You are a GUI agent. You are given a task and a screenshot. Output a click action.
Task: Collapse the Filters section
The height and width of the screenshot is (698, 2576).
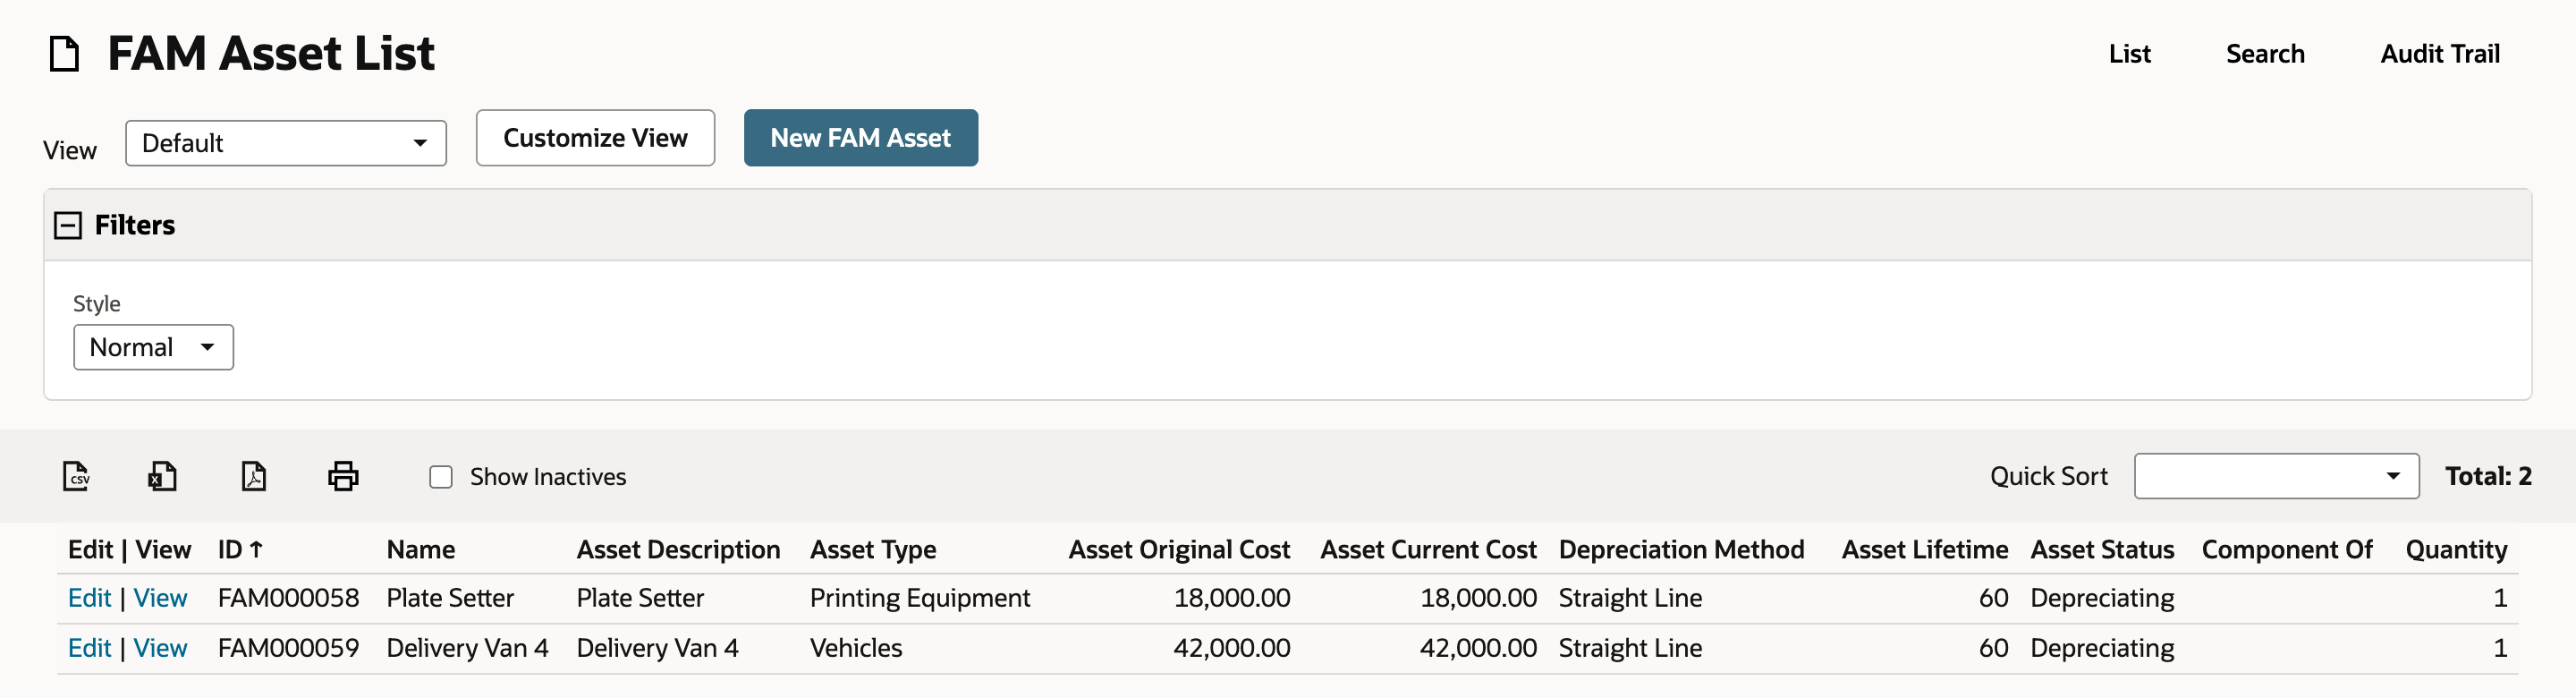tap(68, 225)
